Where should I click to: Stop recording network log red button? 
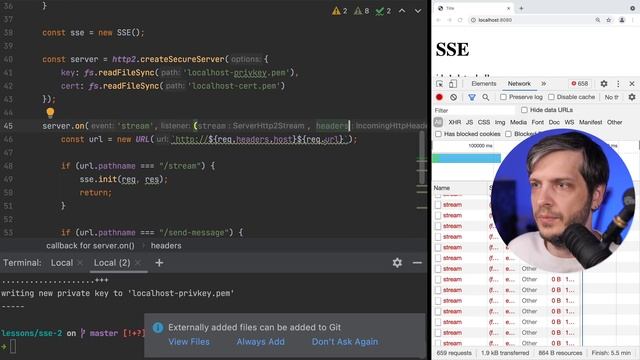[439, 97]
